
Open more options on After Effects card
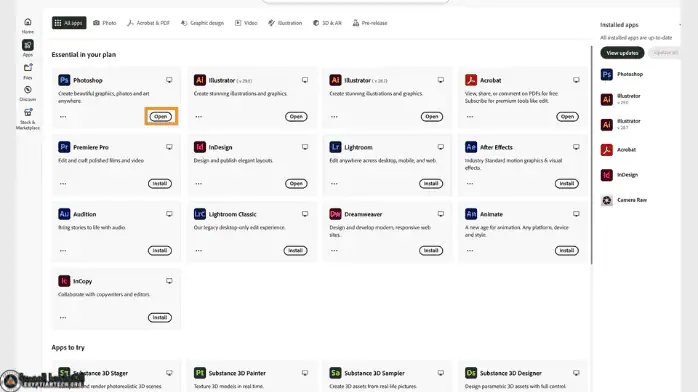[470, 183]
